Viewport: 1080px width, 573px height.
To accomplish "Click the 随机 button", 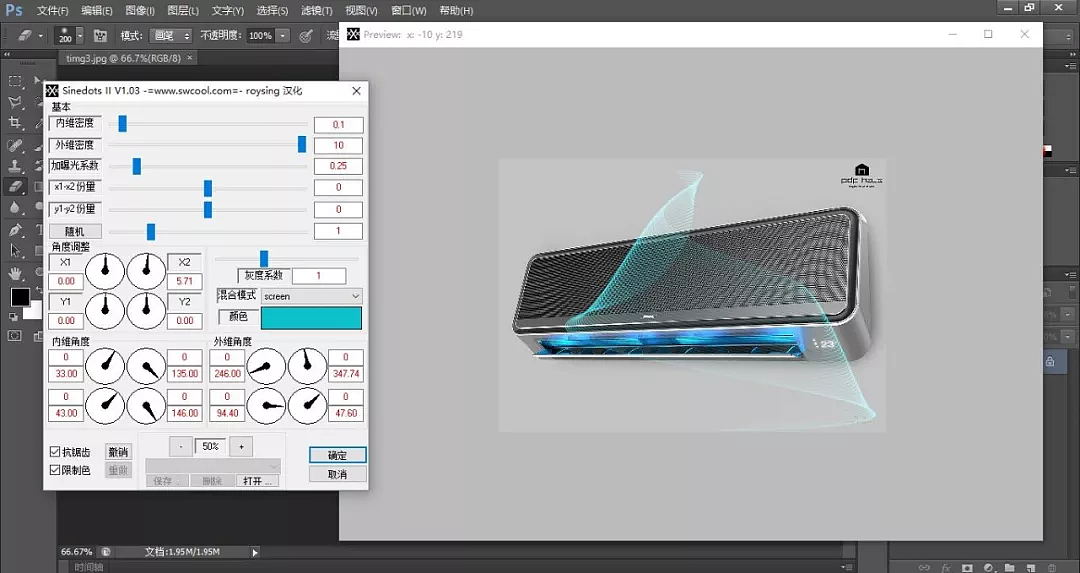I will tap(75, 231).
